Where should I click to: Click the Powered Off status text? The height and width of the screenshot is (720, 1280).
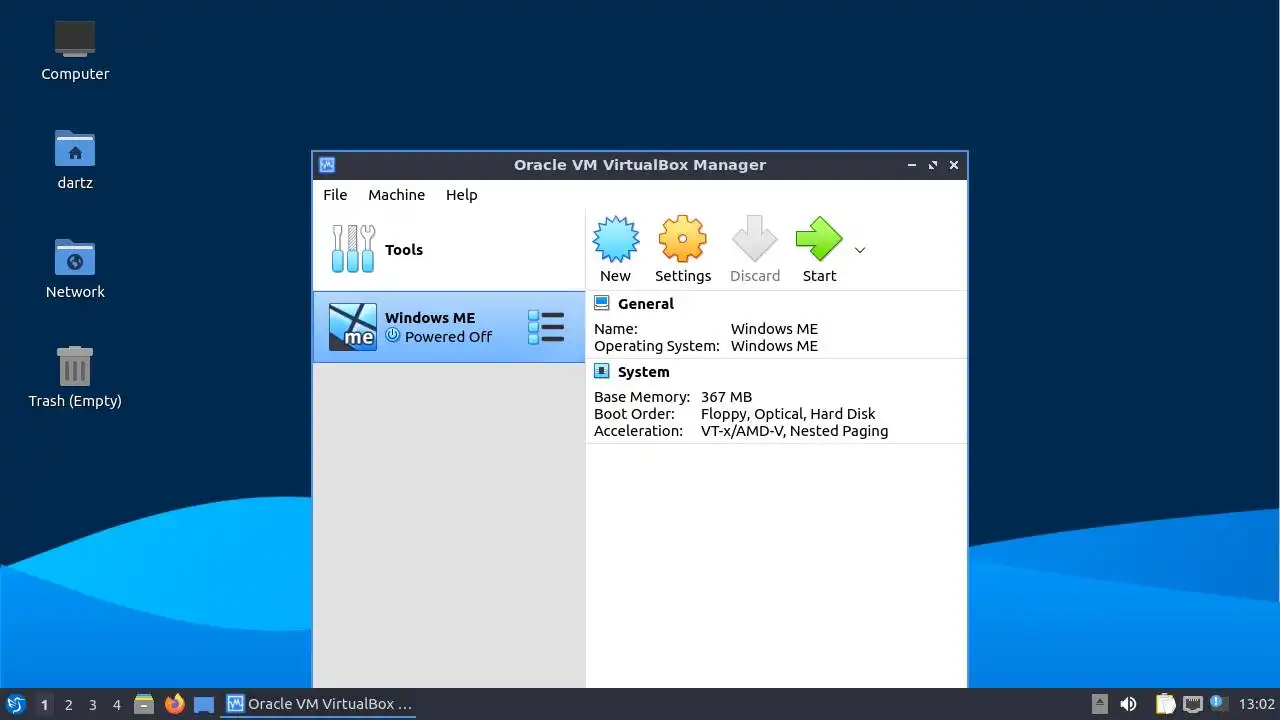tap(448, 337)
